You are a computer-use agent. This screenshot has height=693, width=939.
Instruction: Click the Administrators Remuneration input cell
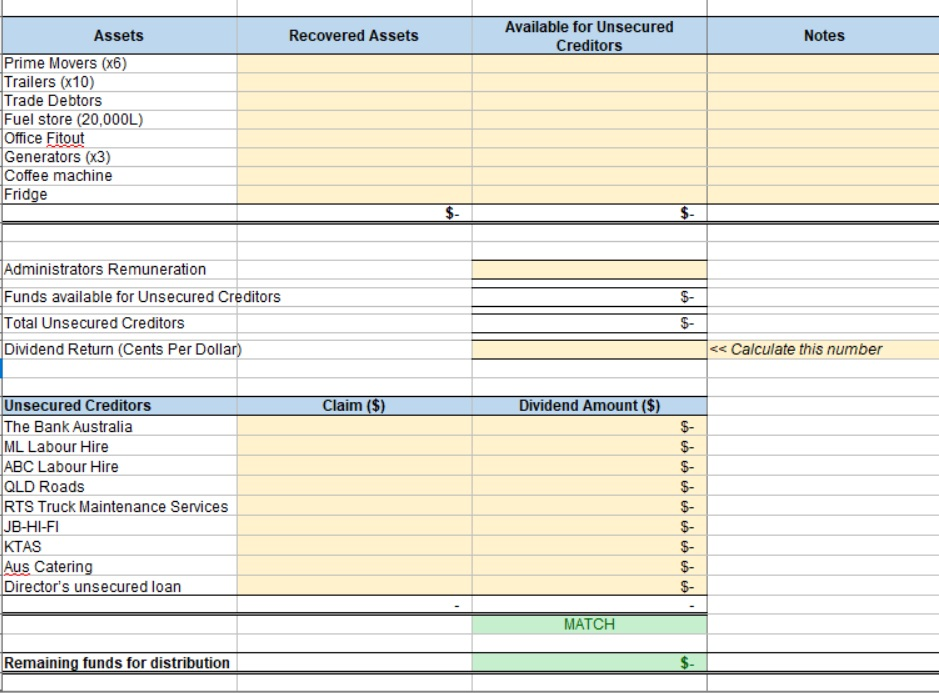[x=589, y=270]
